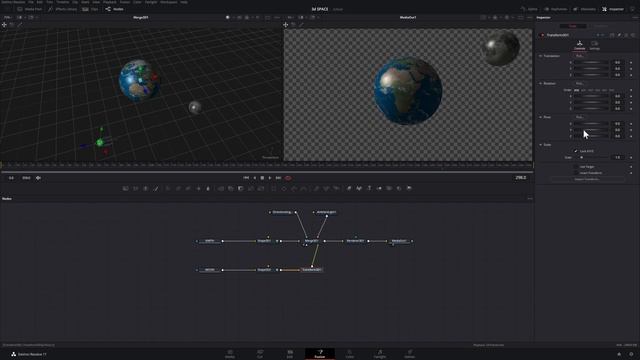Collapse the Pivot section
Screen dimensions: 640x360
coord(540,117)
